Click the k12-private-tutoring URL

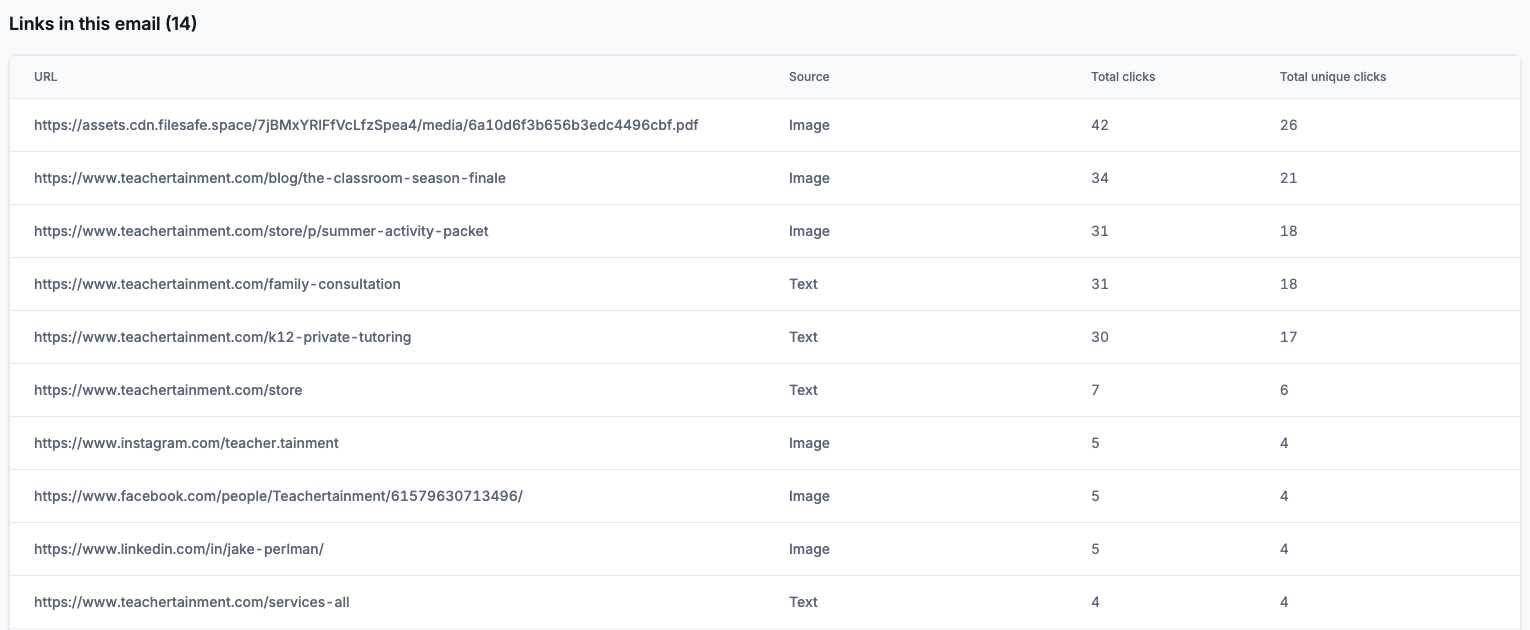[x=223, y=337]
